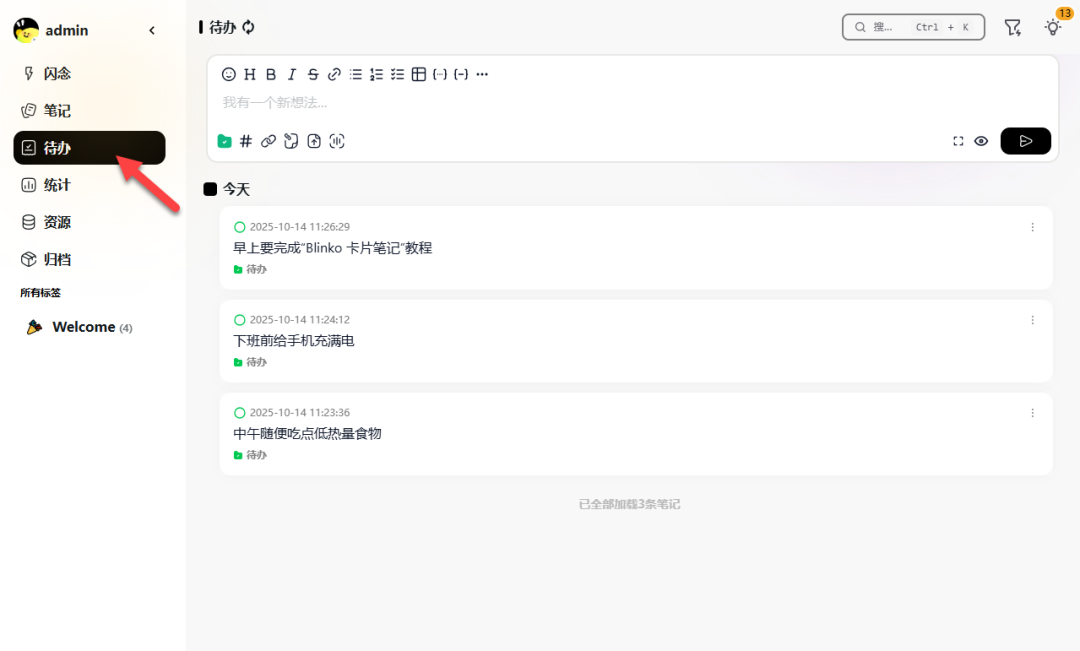
Task: Select the Welcome tag
Action: coord(90,327)
